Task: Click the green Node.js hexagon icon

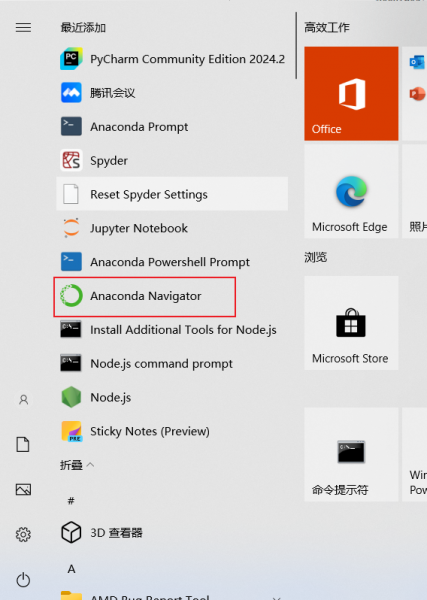Action: point(71,397)
